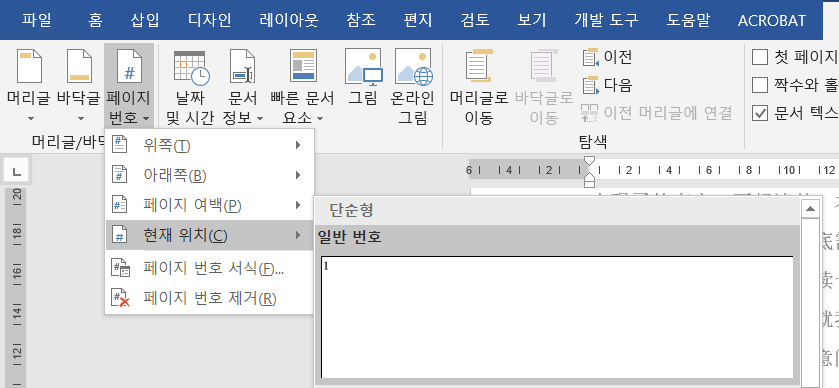This screenshot has width=839, height=388.
Task: Switch to the 개발 도구 developer tab
Action: point(606,20)
